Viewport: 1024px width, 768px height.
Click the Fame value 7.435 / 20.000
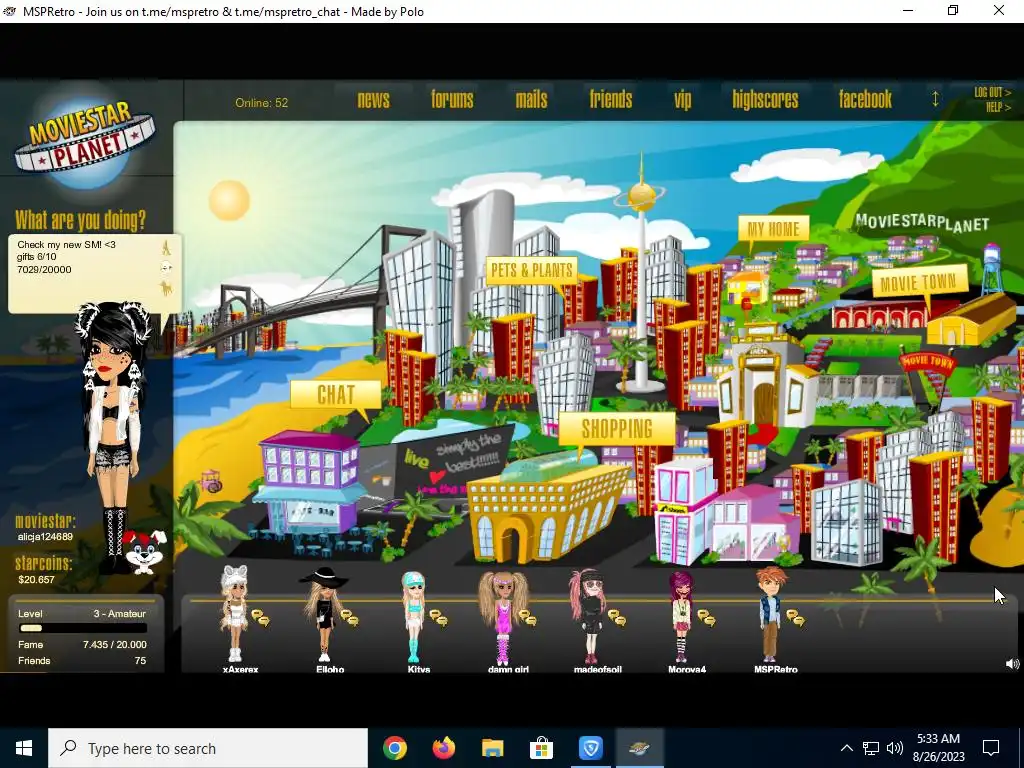tap(114, 645)
